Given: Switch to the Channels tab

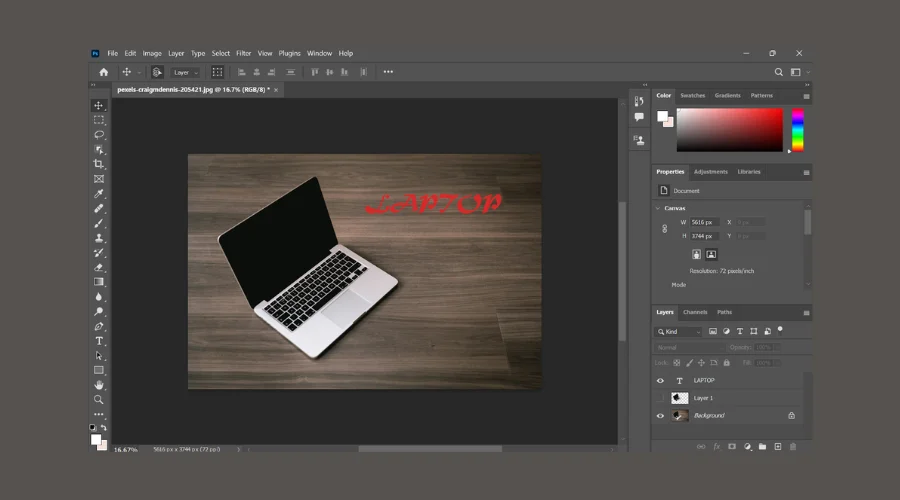Looking at the screenshot, I should point(695,312).
